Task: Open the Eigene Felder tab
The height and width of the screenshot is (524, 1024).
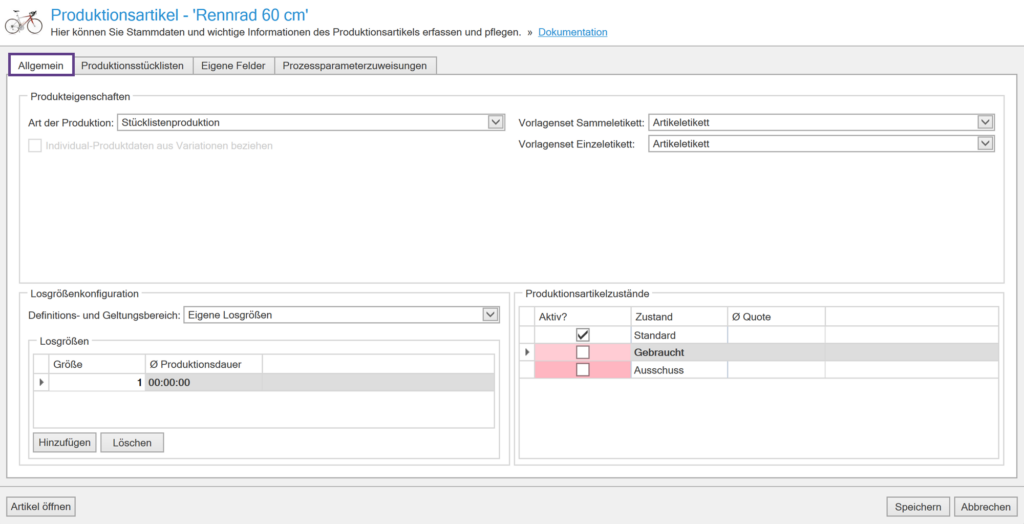Action: tap(233, 65)
